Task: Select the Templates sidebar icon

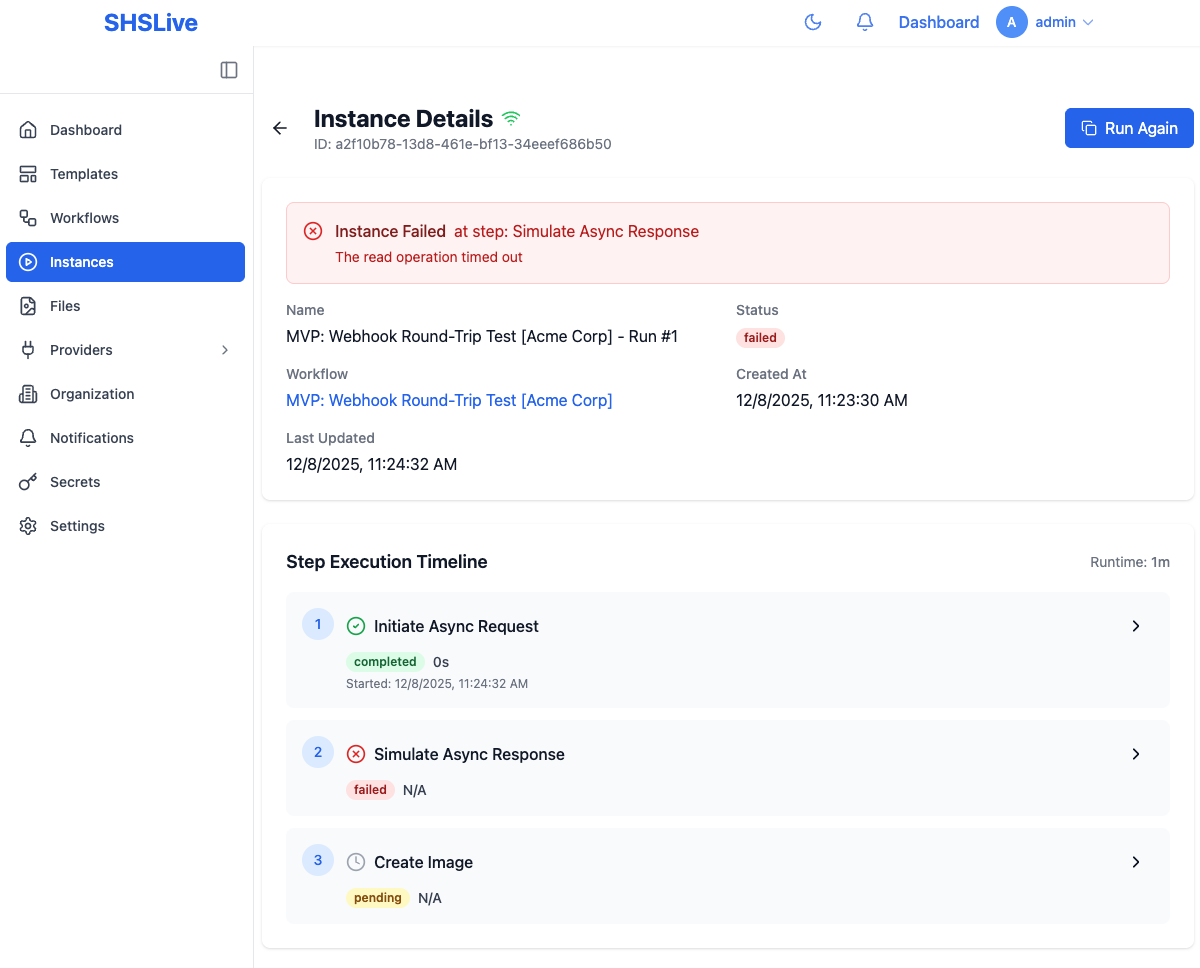Action: [x=28, y=173]
